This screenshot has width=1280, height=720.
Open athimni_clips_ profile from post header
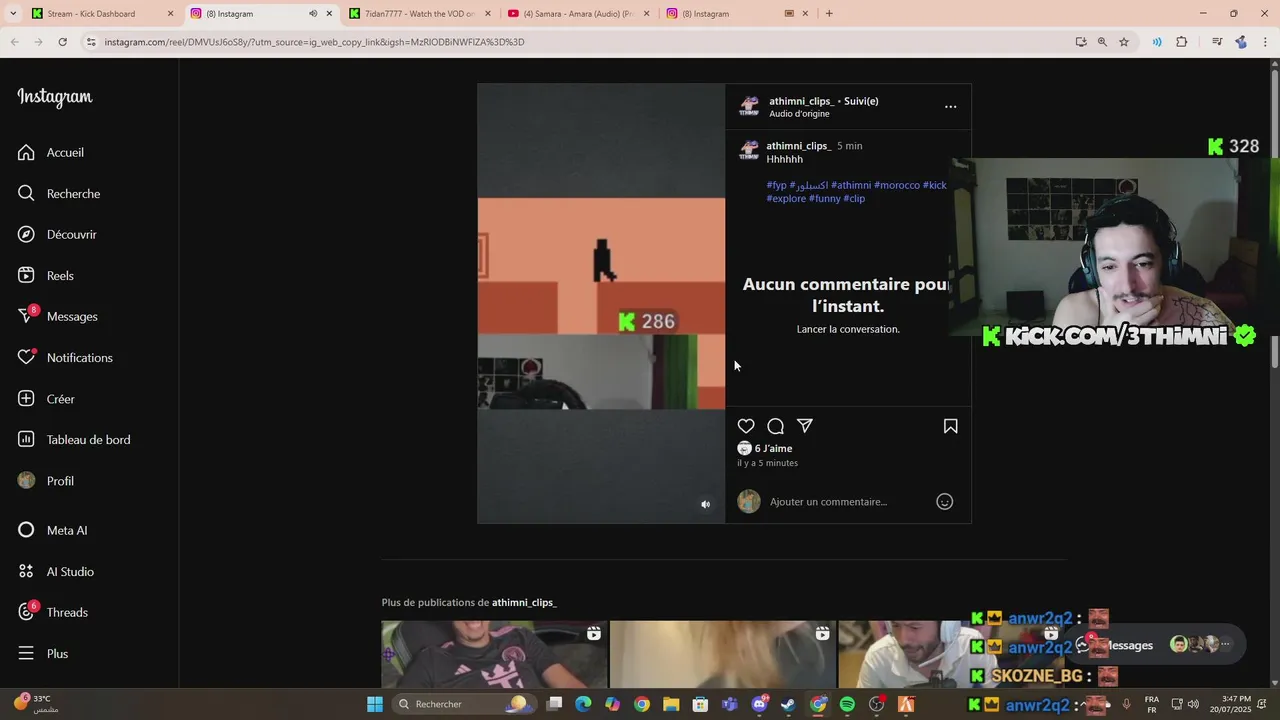click(801, 101)
